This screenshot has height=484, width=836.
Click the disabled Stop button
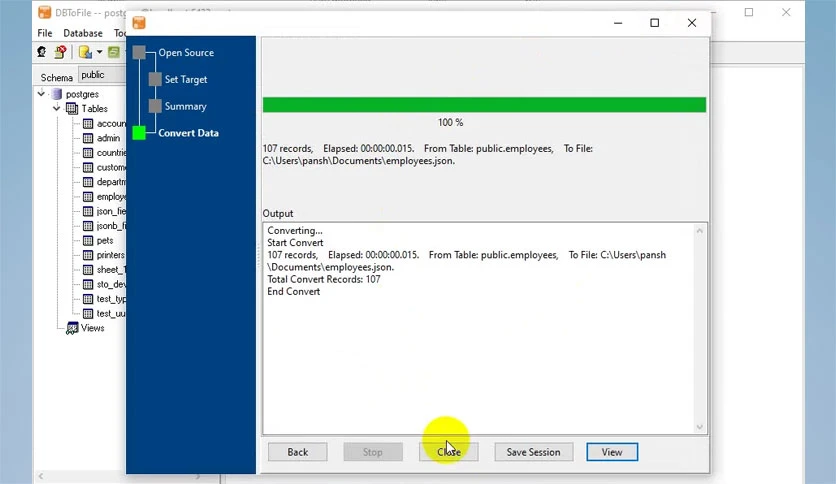click(x=373, y=452)
